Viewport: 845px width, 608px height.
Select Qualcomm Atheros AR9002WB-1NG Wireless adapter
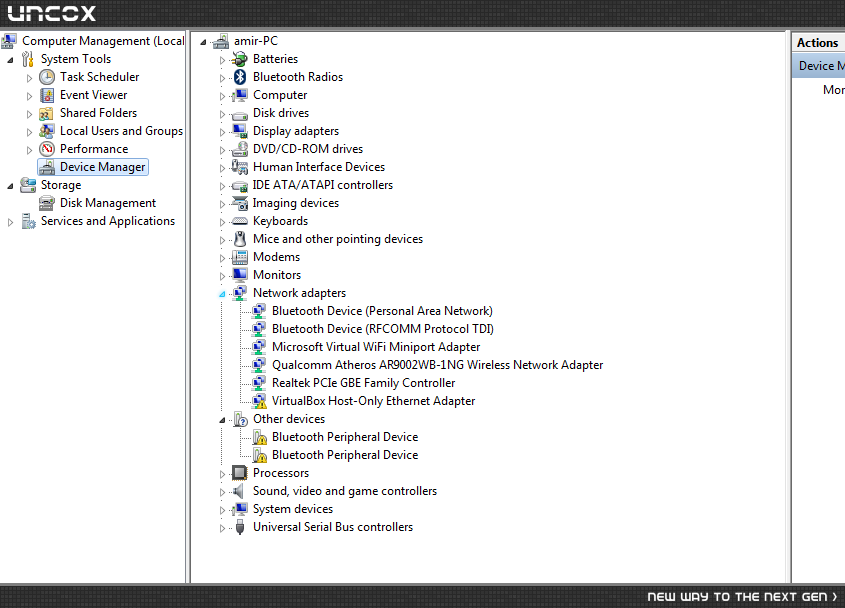click(x=437, y=365)
